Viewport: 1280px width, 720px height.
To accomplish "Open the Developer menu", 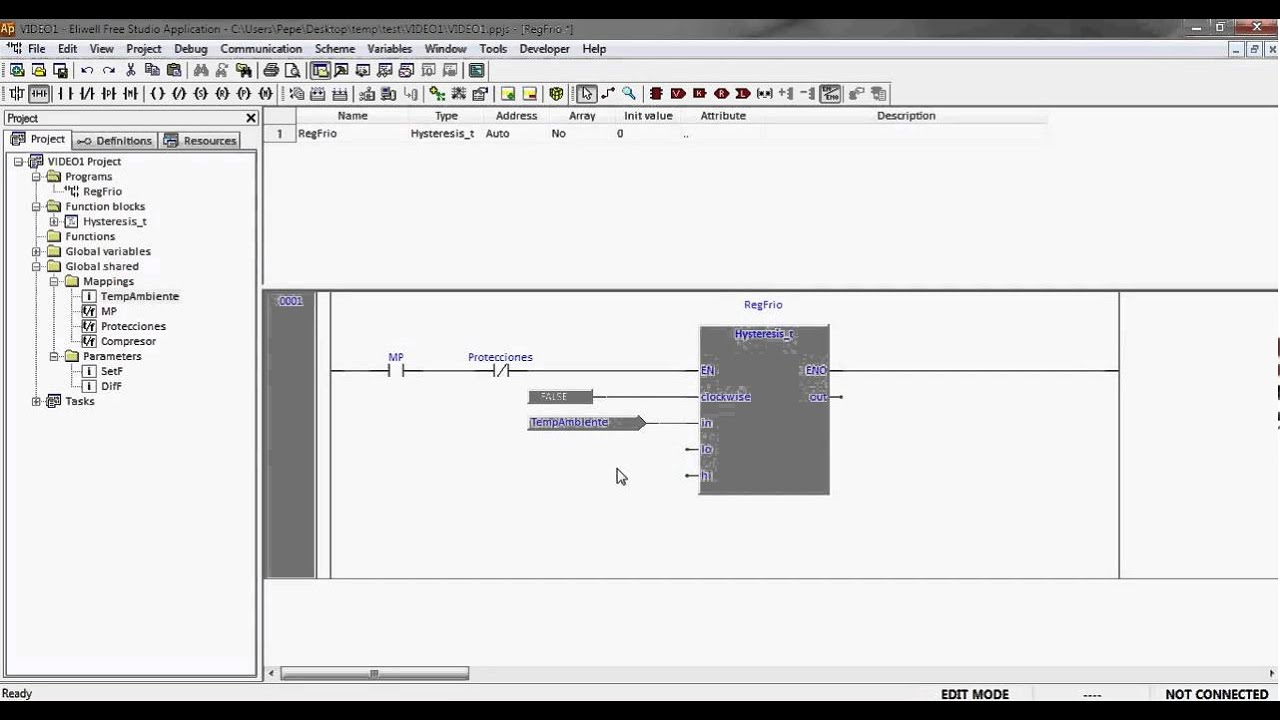I will pos(544,48).
